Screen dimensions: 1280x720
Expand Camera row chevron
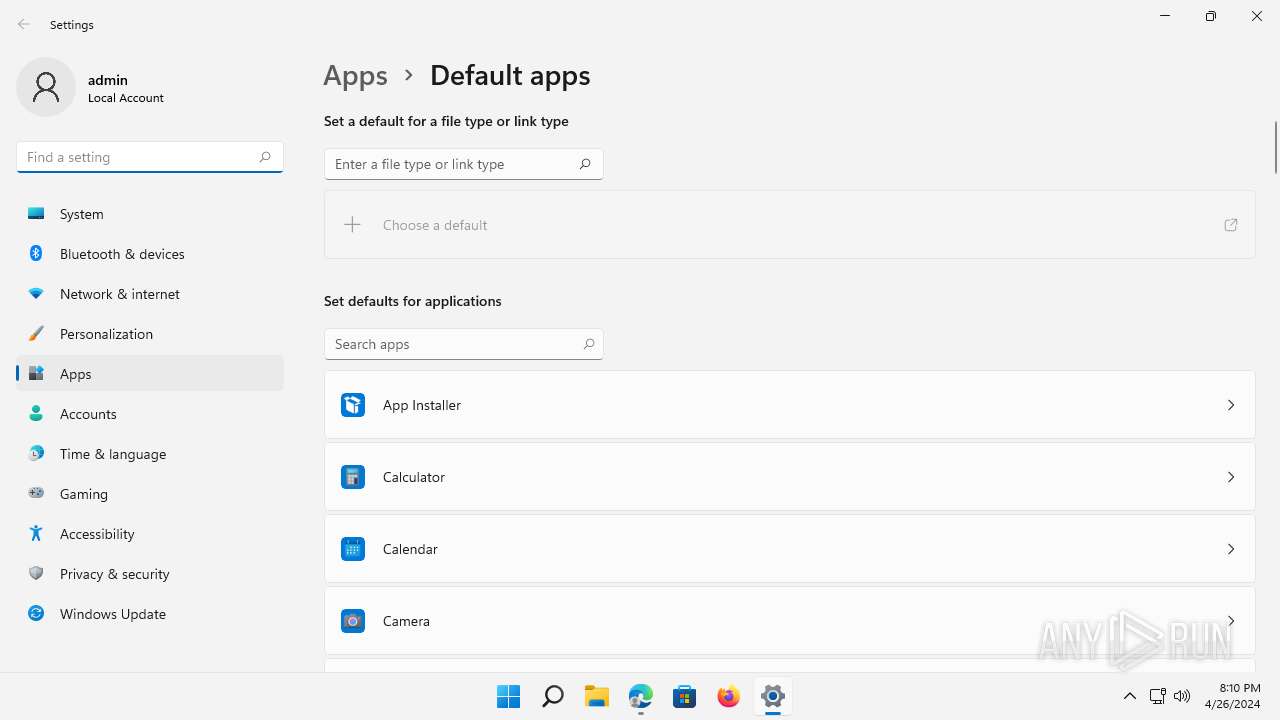coord(1231,621)
